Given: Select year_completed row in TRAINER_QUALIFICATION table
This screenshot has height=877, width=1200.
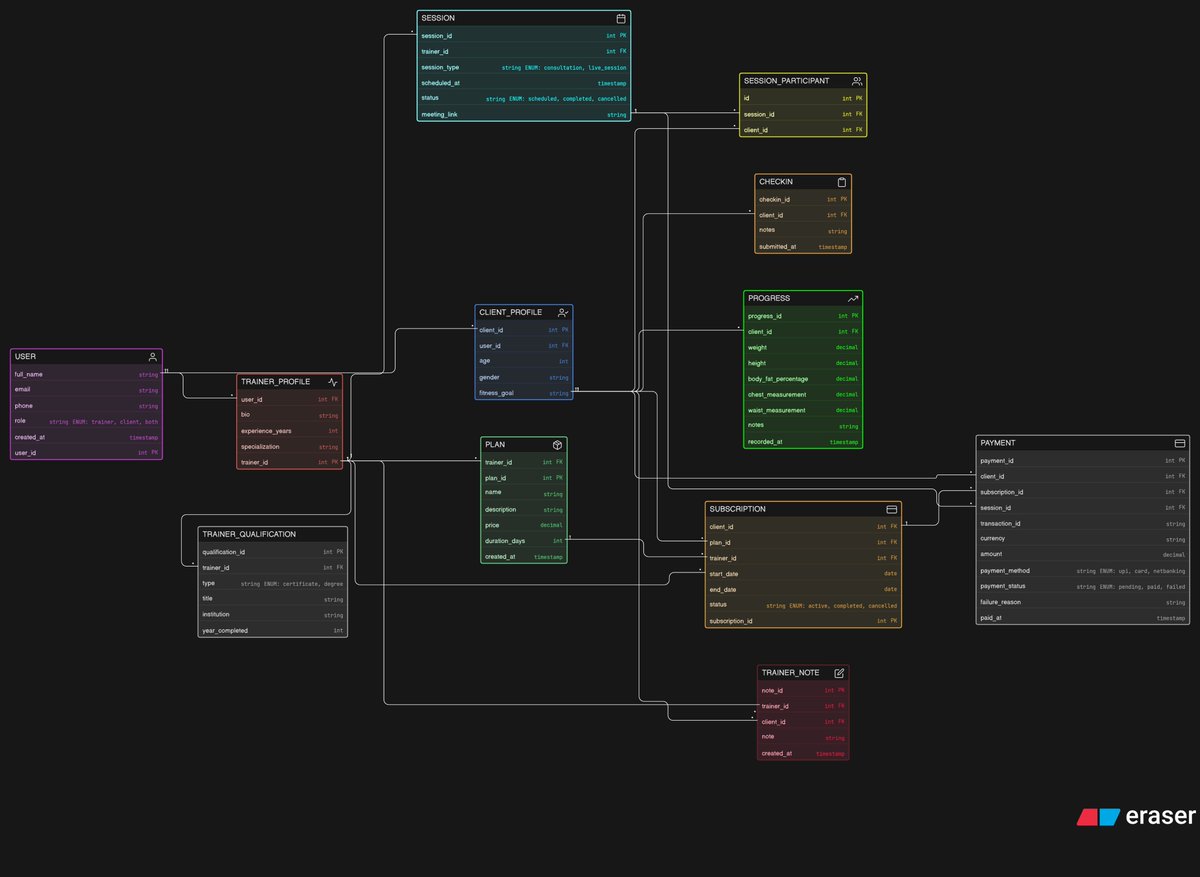Looking at the screenshot, I should click(273, 630).
